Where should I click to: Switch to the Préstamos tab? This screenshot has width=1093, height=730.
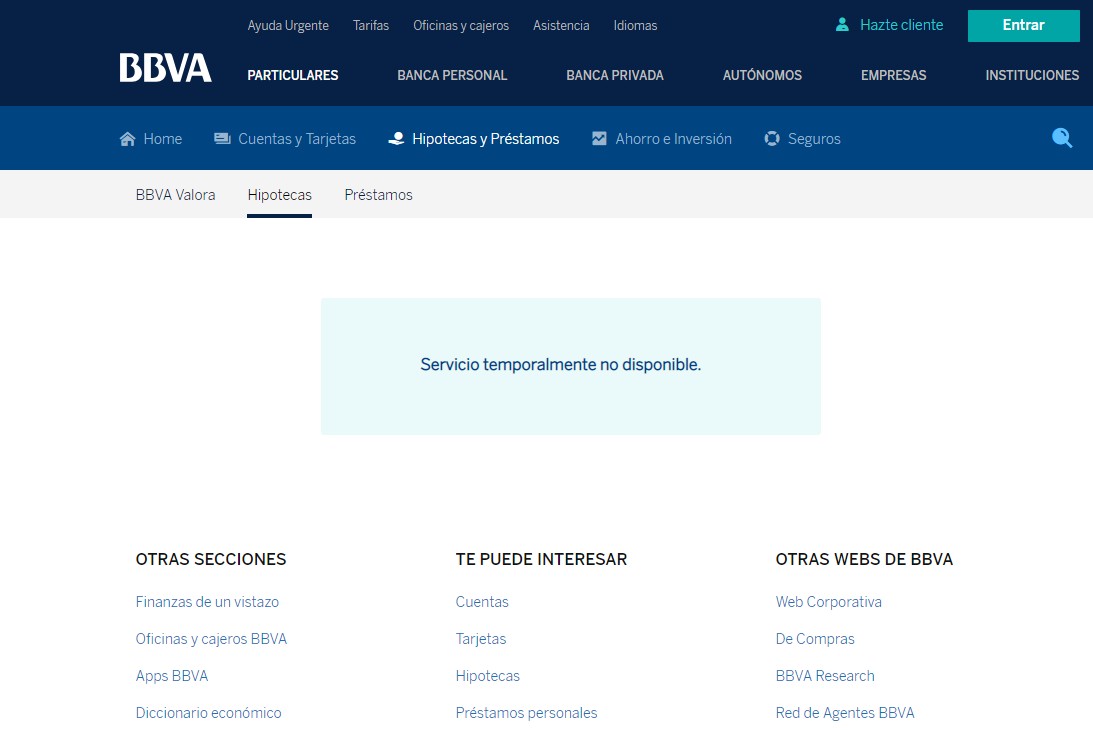(378, 195)
